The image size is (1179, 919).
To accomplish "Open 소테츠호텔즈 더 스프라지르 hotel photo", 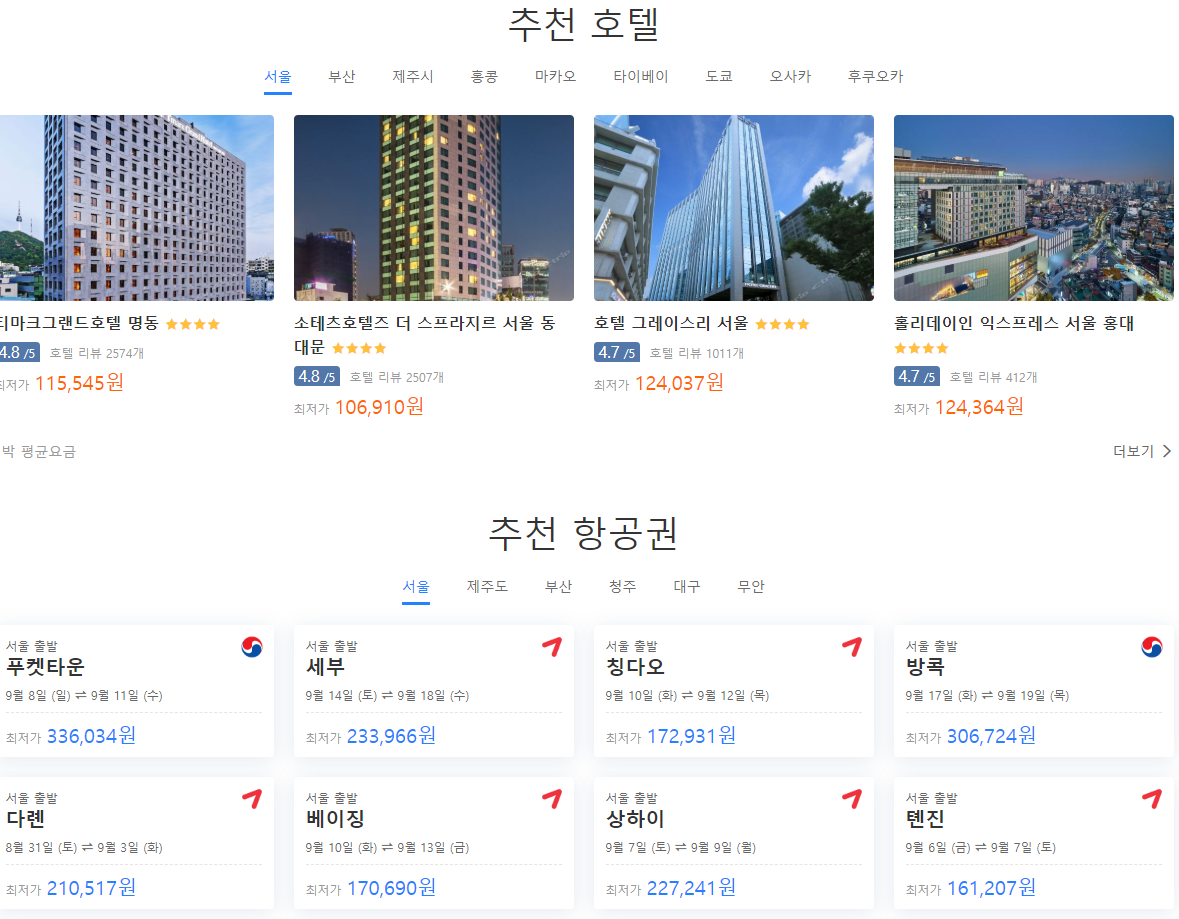I will pos(434,208).
